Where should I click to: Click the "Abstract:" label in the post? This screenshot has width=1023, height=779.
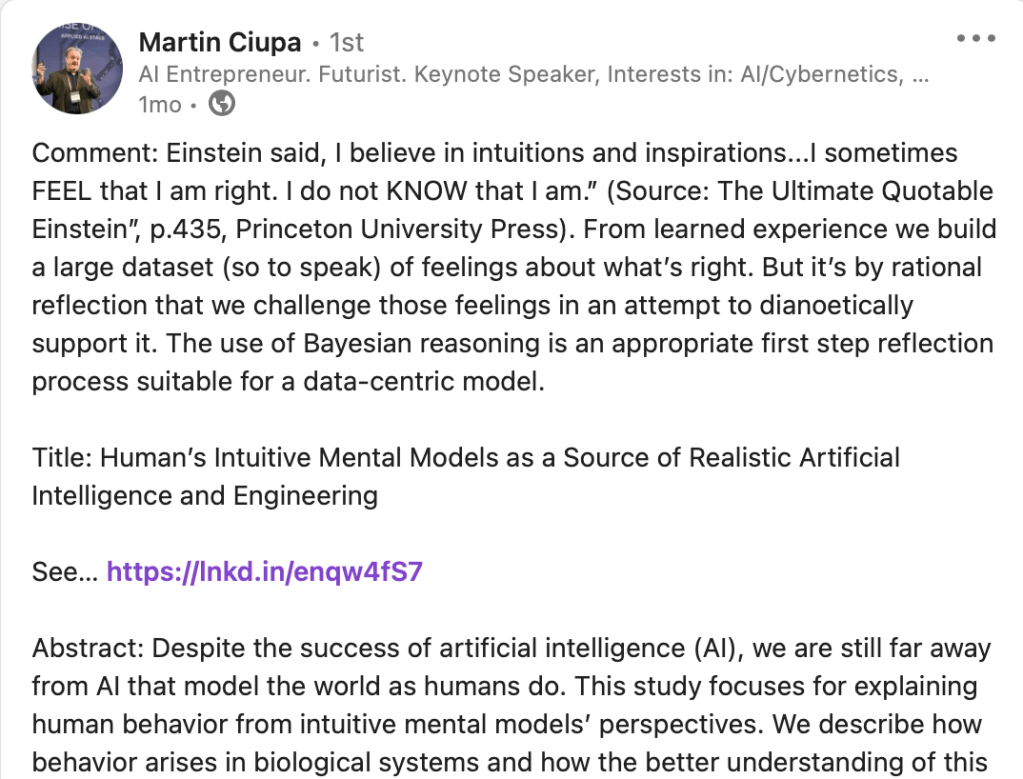click(87, 648)
